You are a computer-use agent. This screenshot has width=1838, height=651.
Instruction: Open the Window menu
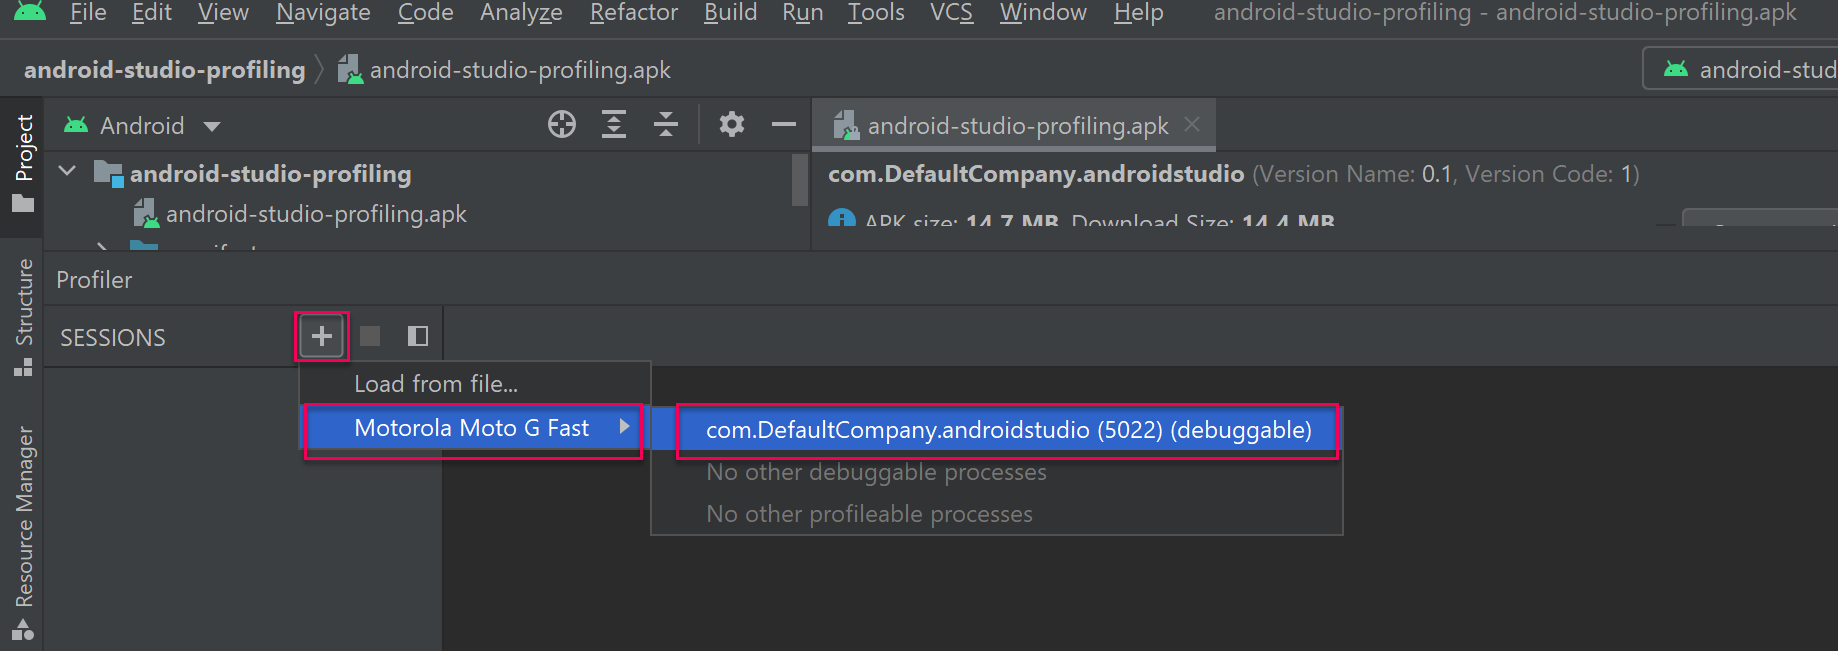pyautogui.click(x=1043, y=13)
